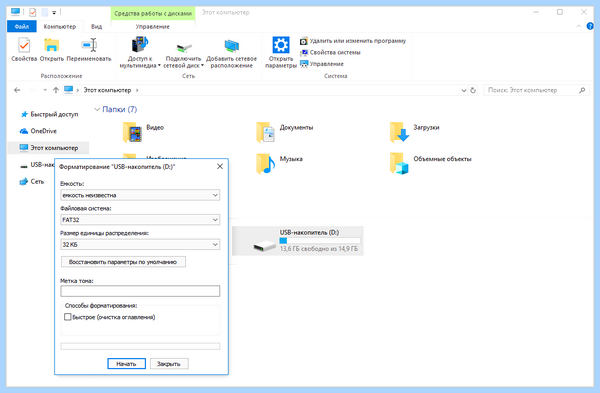Open the Файл tab
Screen dimensions: 600x393
click(x=22, y=26)
